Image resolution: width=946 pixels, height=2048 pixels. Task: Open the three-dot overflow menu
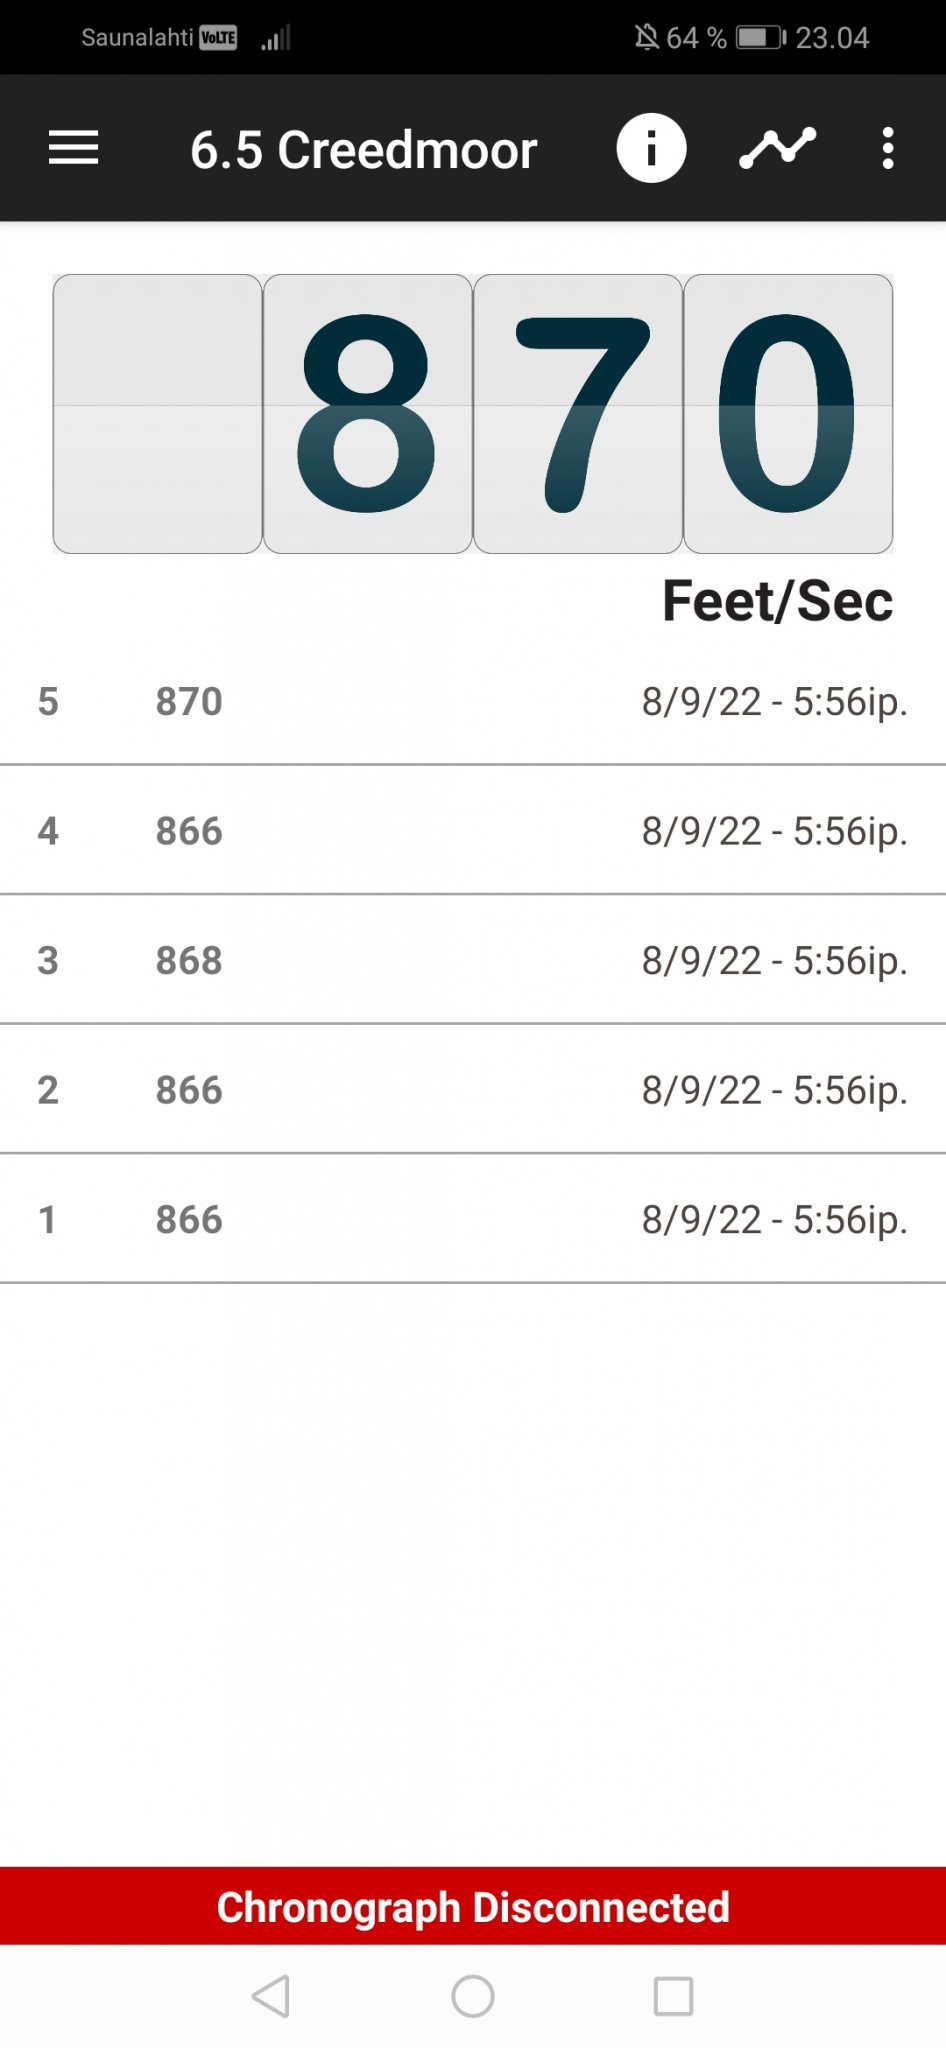(887, 148)
